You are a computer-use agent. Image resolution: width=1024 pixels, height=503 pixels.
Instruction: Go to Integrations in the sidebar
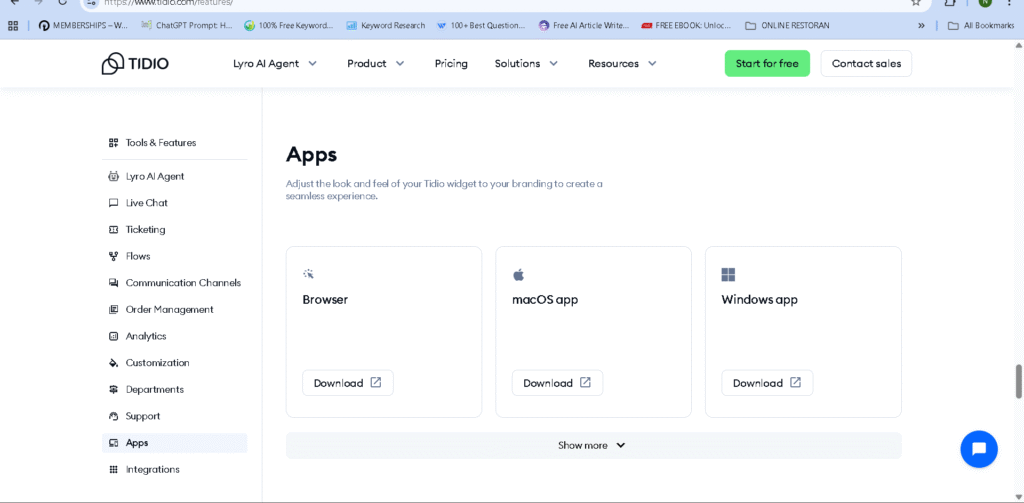click(152, 470)
